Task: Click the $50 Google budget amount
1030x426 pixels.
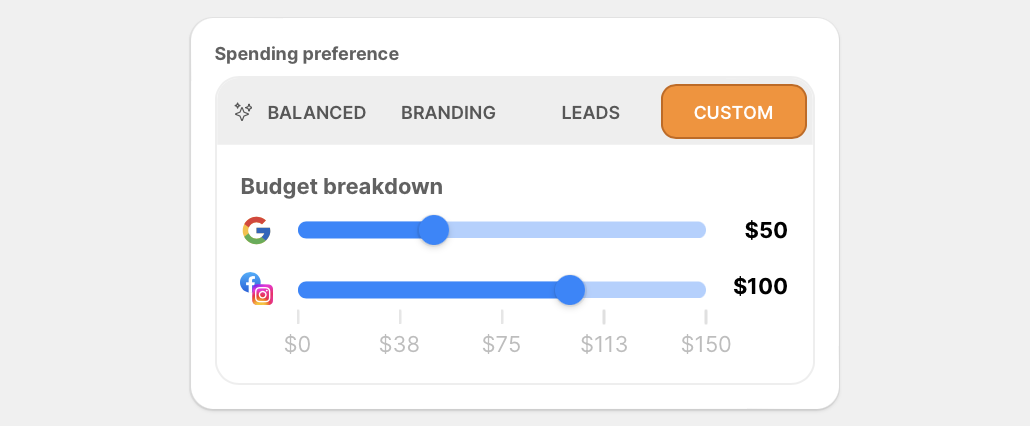Action: point(766,230)
